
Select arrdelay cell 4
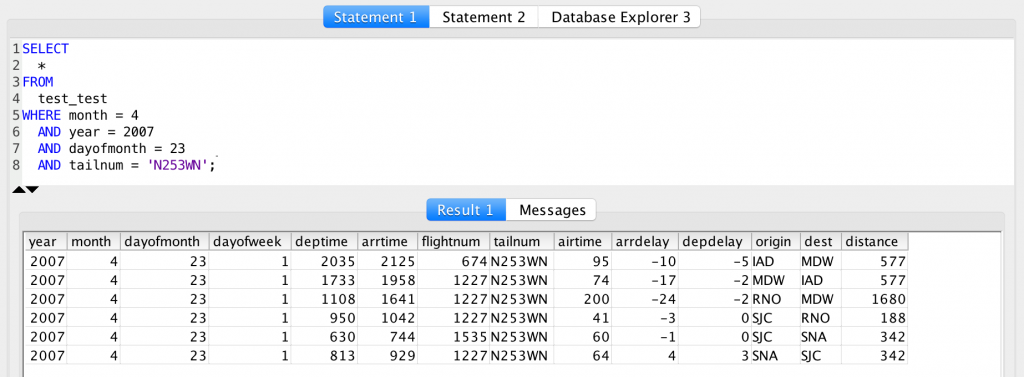645,356
